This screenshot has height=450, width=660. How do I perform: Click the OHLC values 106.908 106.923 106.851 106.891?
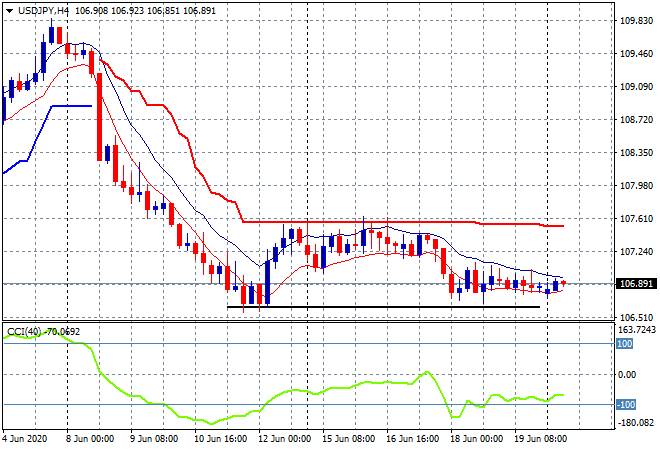[x=145, y=11]
